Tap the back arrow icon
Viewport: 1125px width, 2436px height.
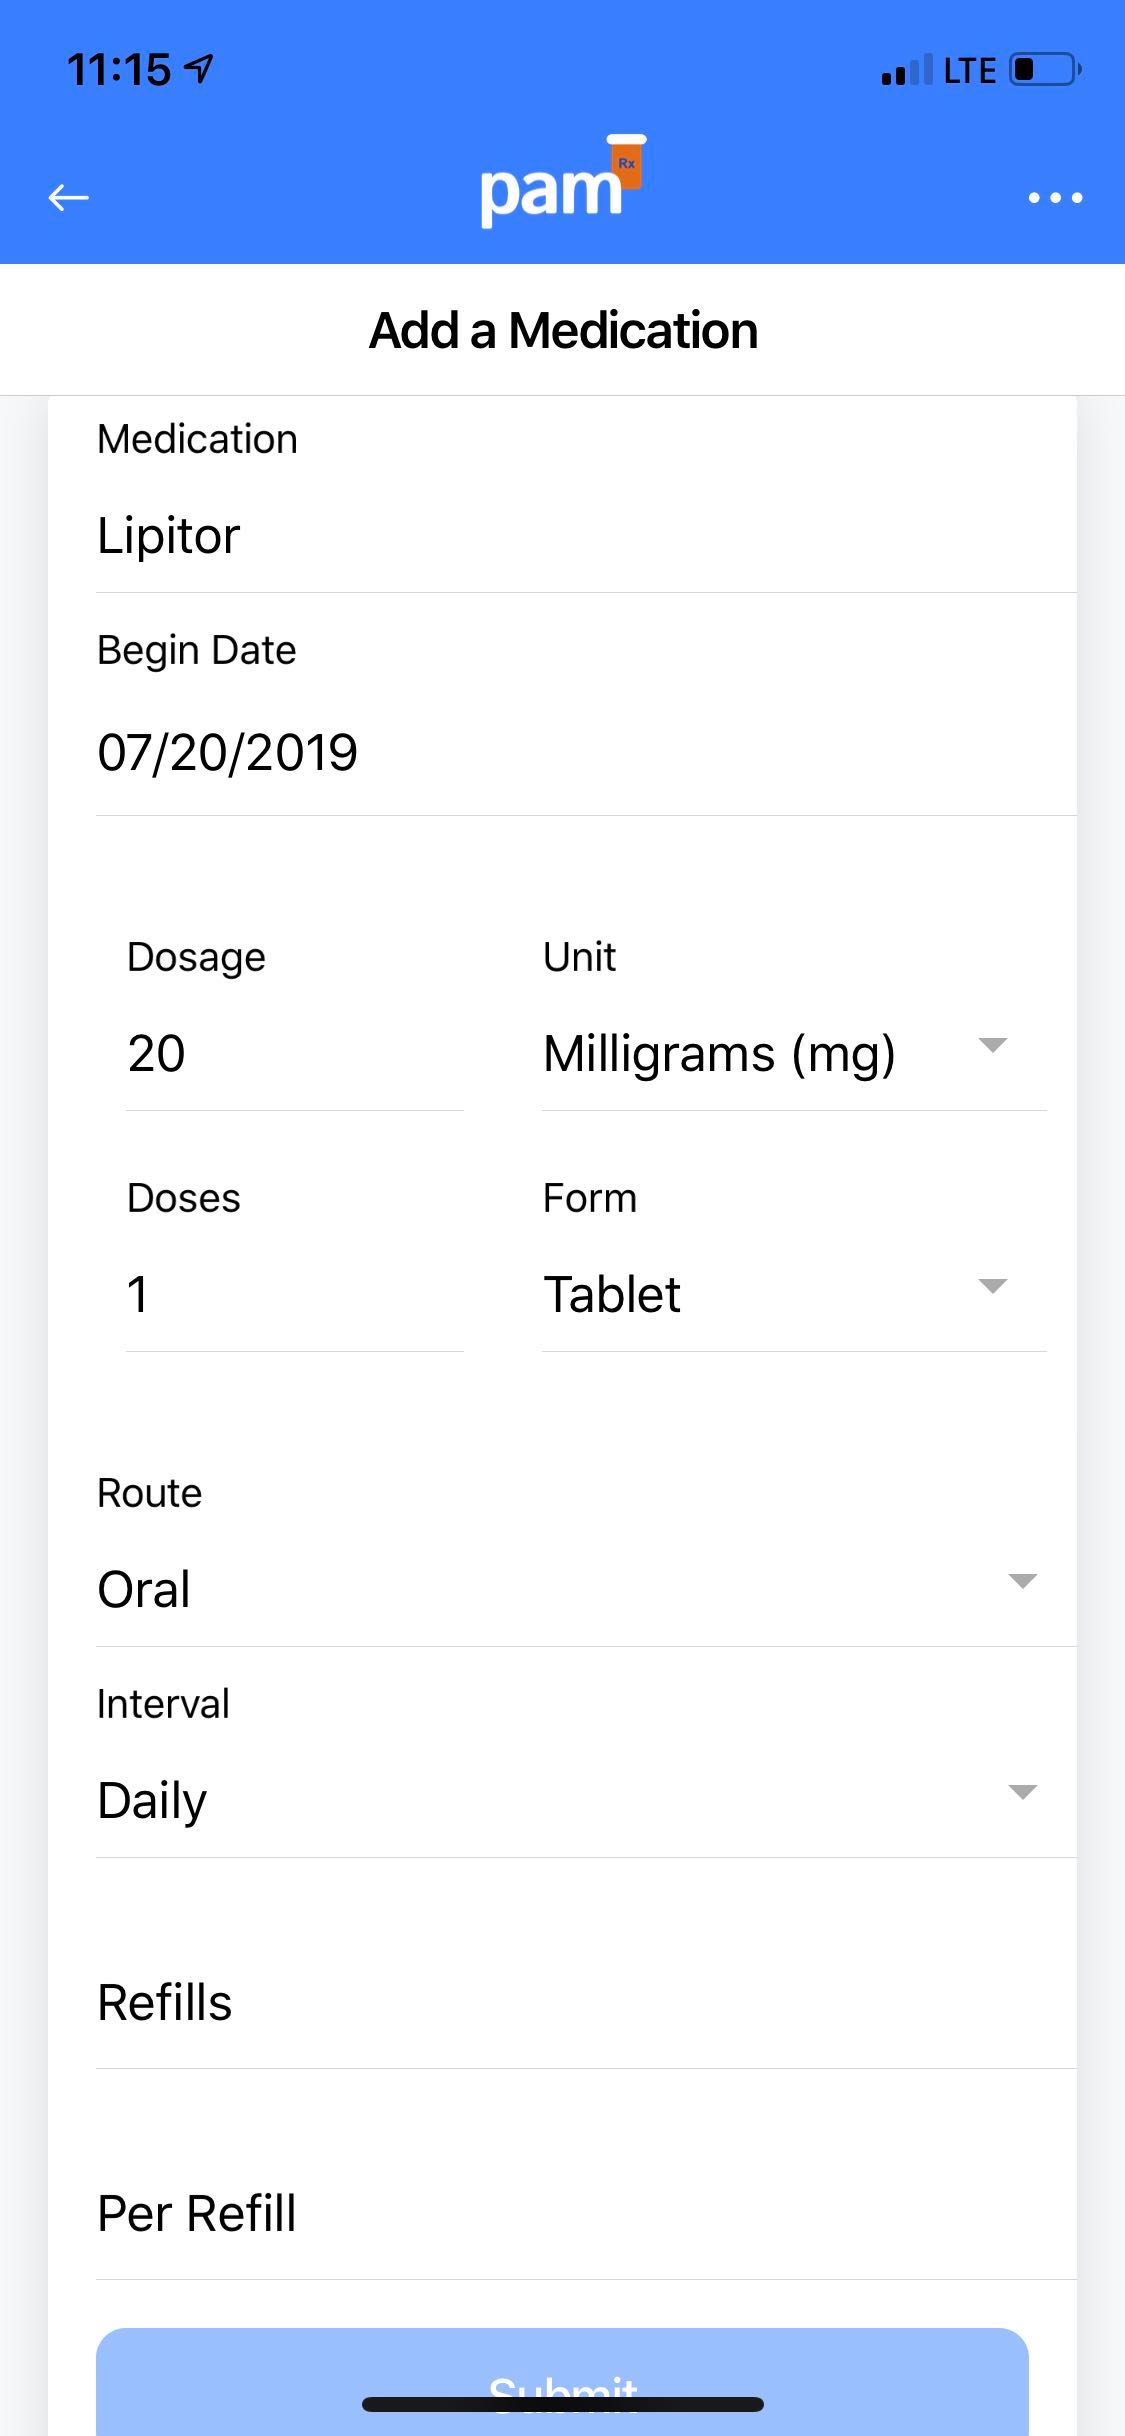[x=69, y=197]
